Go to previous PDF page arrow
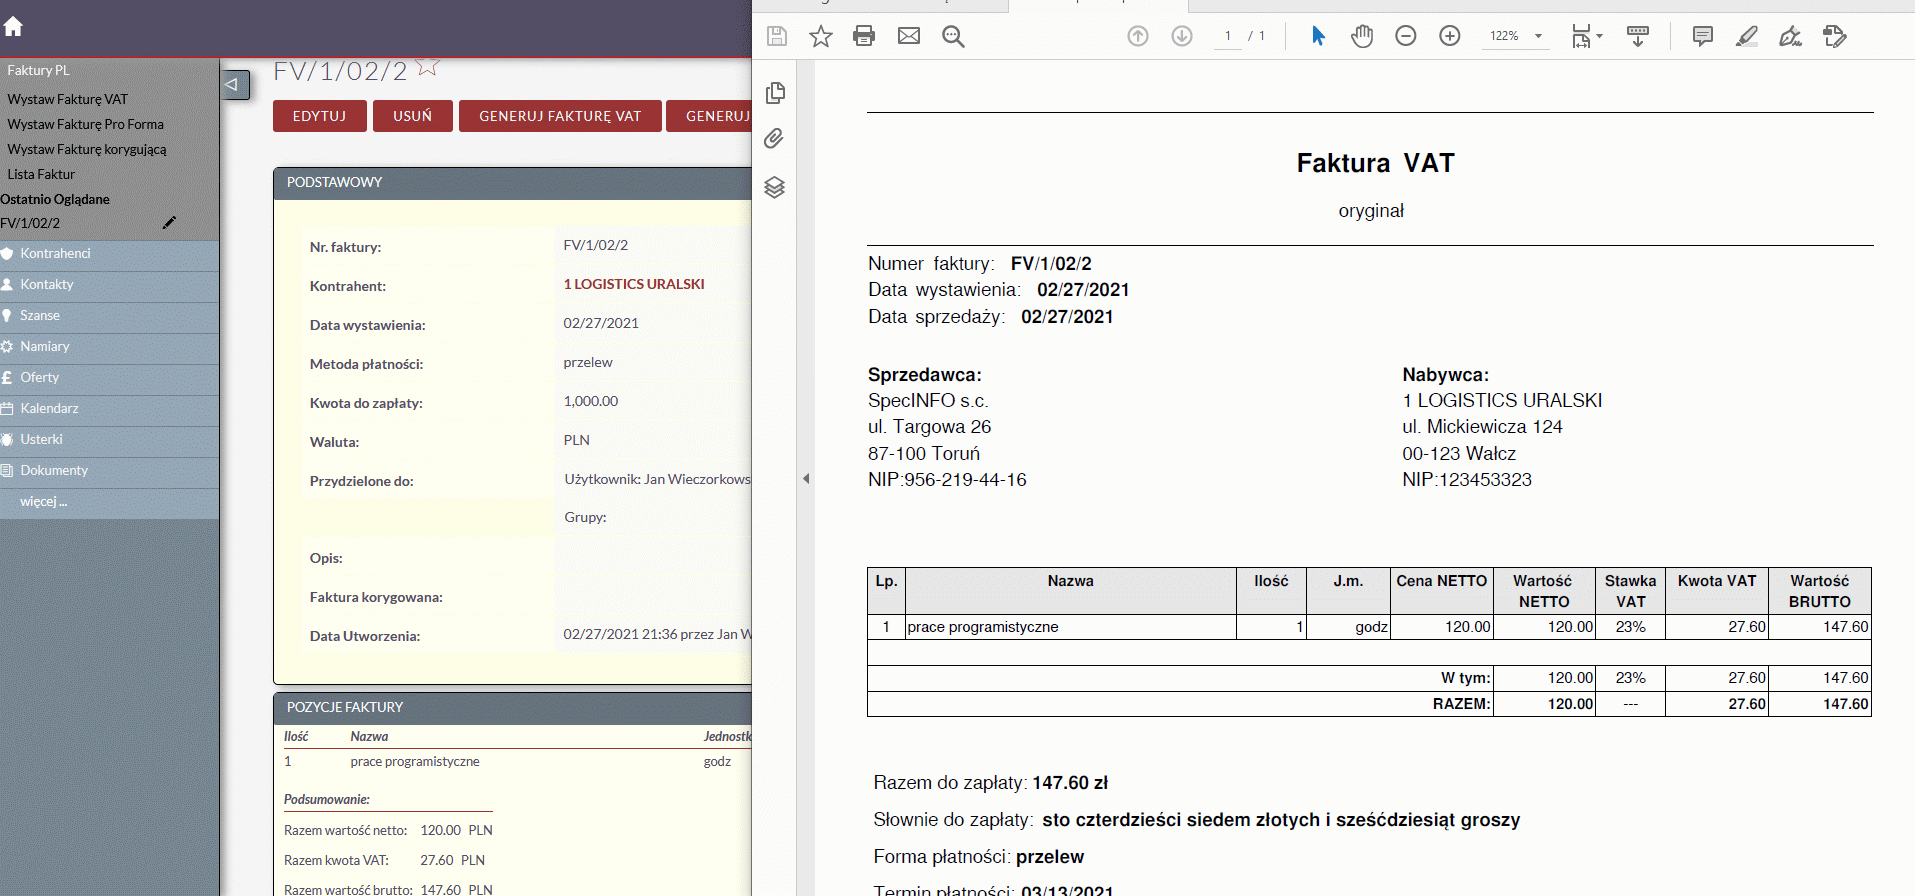1915x896 pixels. pyautogui.click(x=1138, y=36)
